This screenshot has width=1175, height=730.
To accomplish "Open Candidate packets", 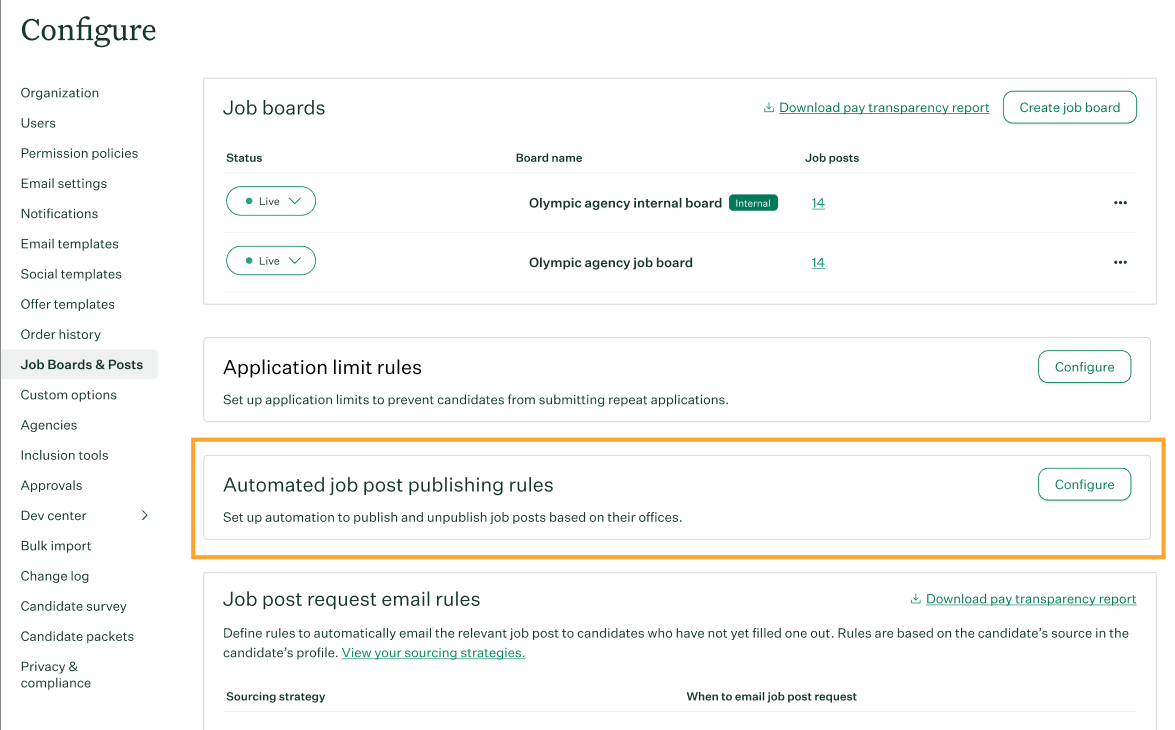I will (x=77, y=636).
